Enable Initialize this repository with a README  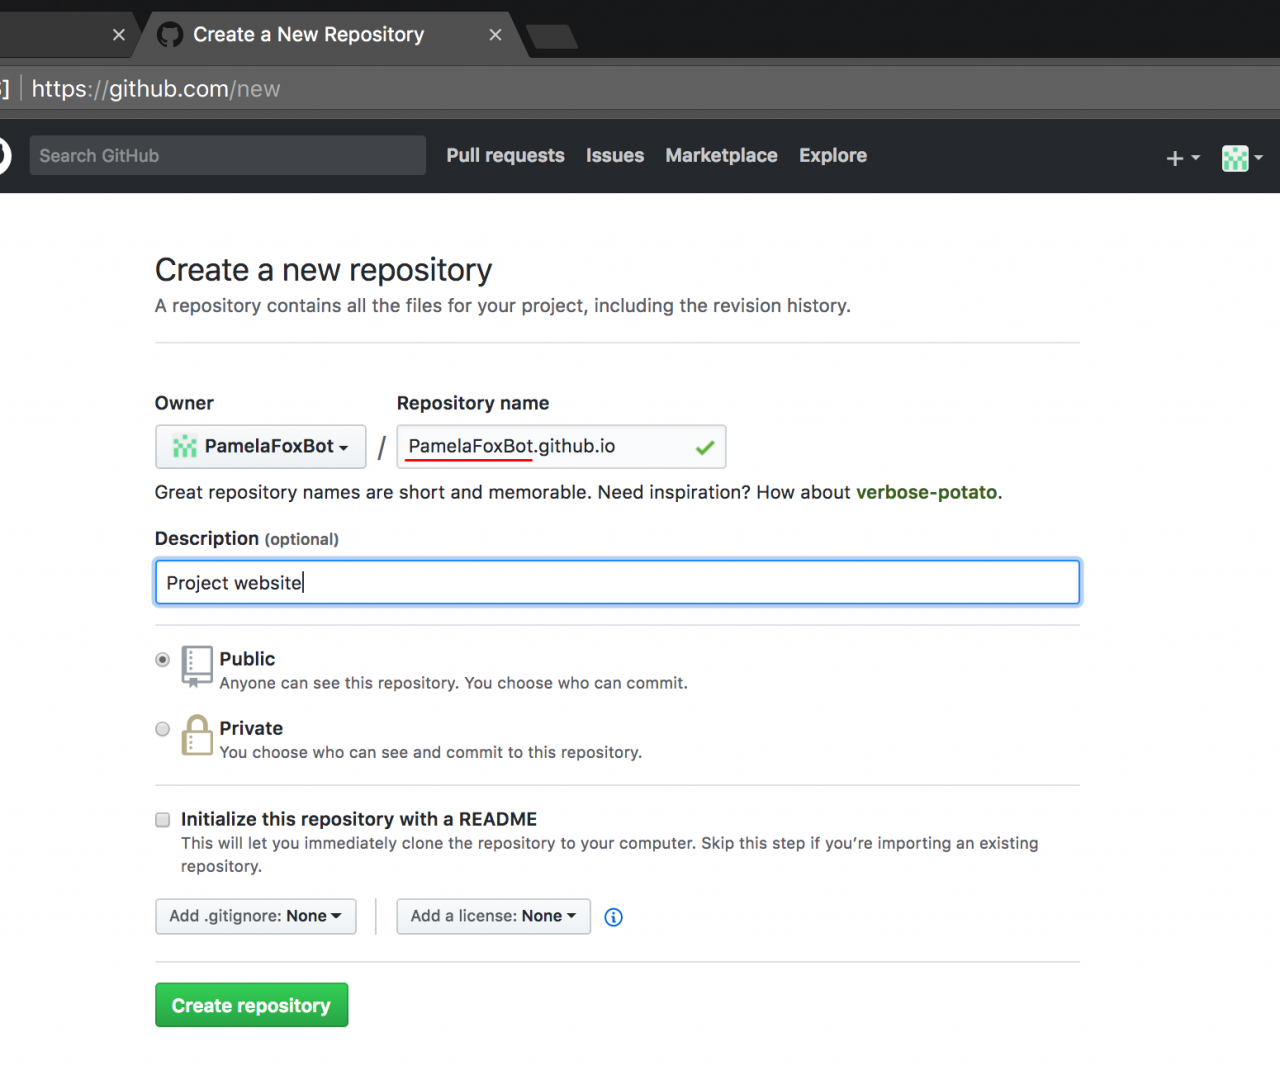click(162, 820)
